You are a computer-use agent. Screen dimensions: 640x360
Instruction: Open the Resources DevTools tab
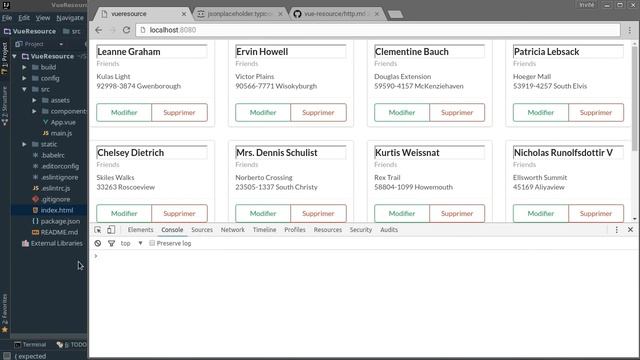(328, 230)
